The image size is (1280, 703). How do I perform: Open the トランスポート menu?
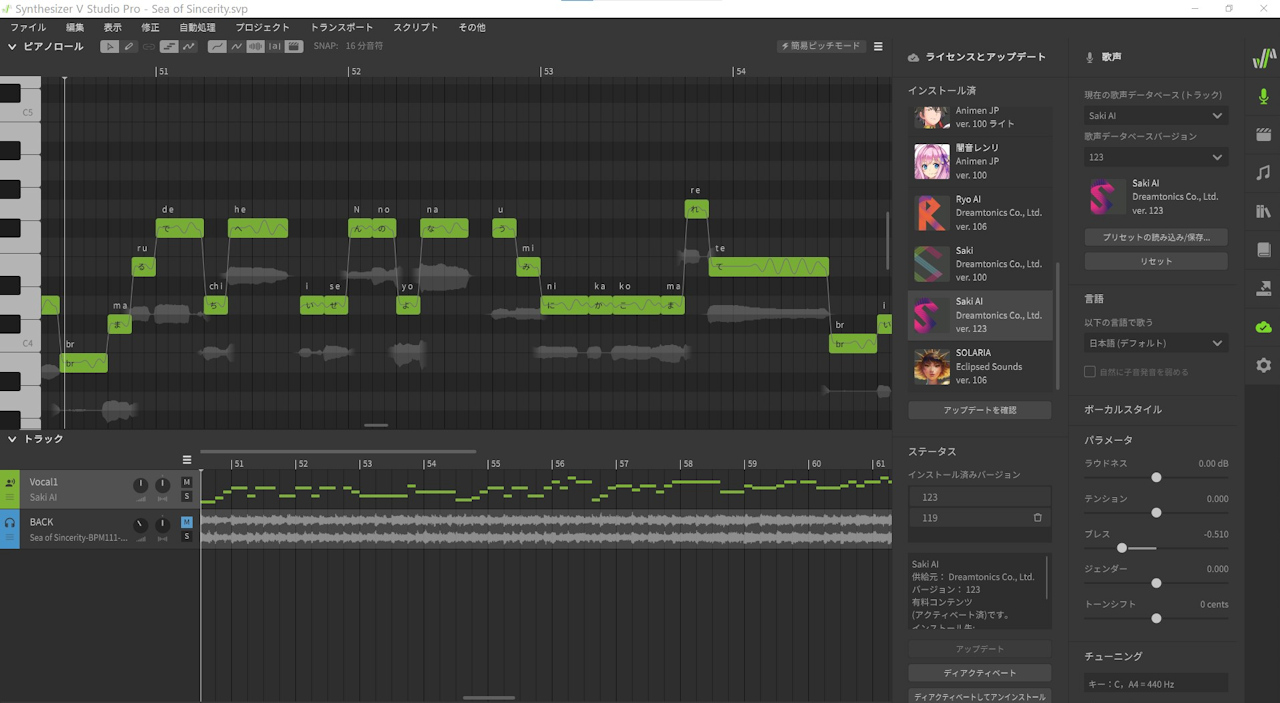click(x=342, y=27)
